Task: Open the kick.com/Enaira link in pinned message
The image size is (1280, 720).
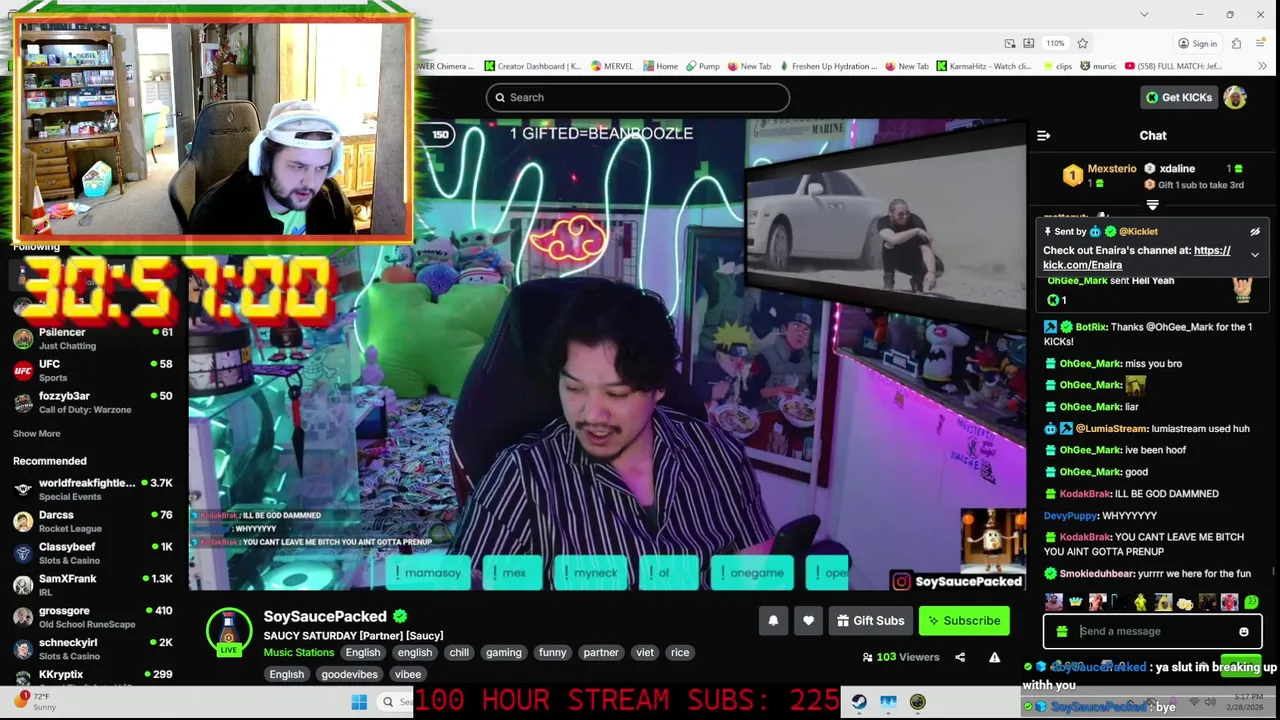Action: point(1136,258)
